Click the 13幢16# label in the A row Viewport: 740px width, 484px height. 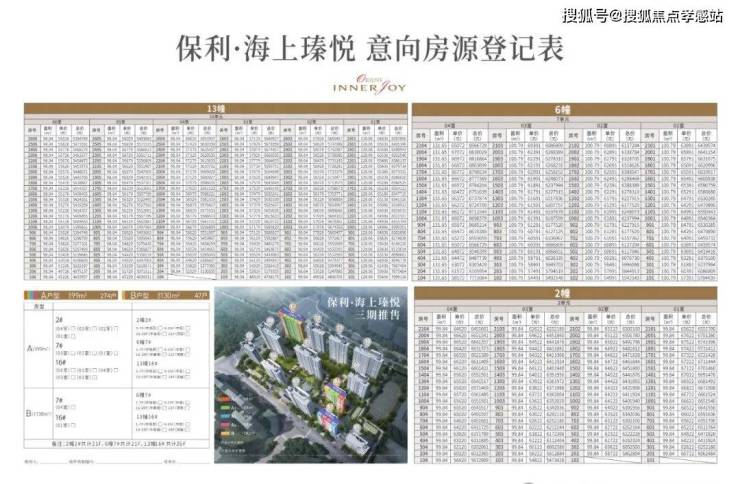coord(147,364)
